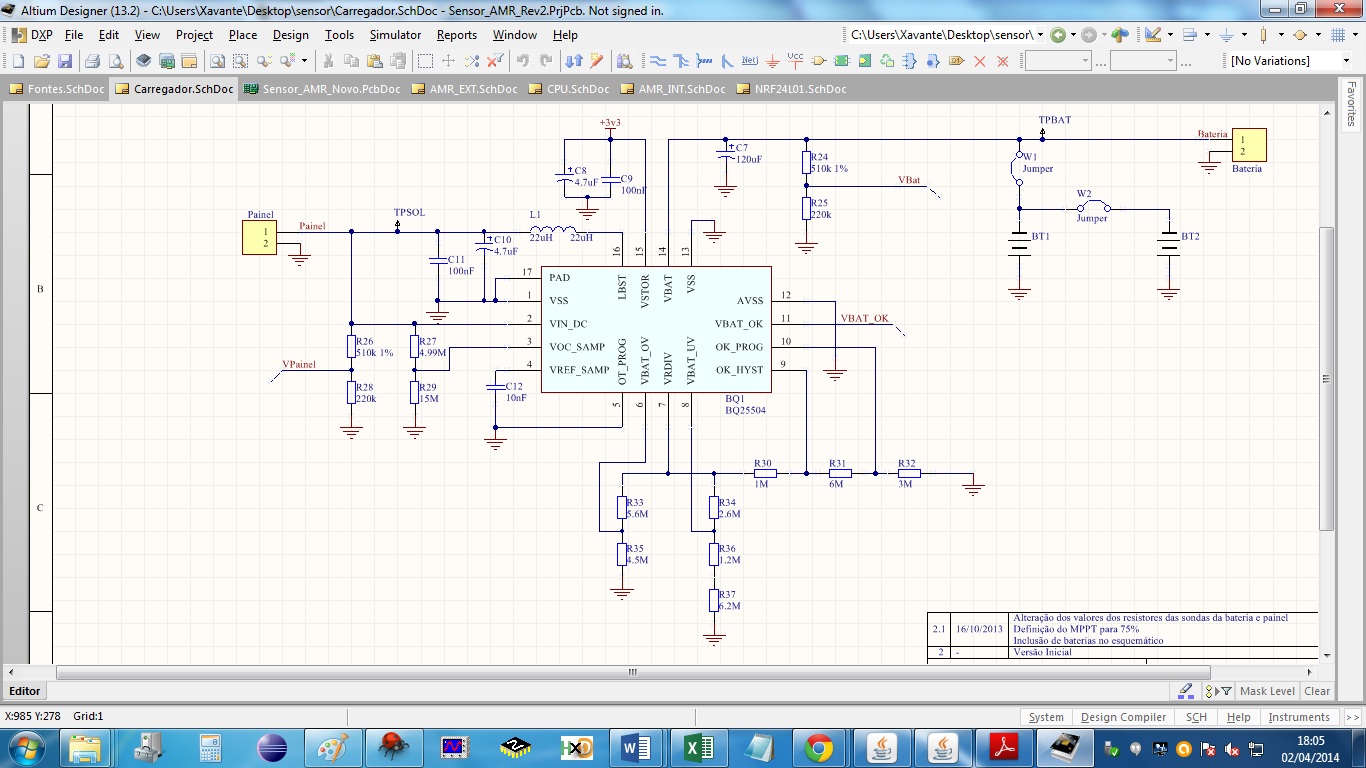Print the schematic document
The height and width of the screenshot is (768, 1366).
[x=91, y=60]
